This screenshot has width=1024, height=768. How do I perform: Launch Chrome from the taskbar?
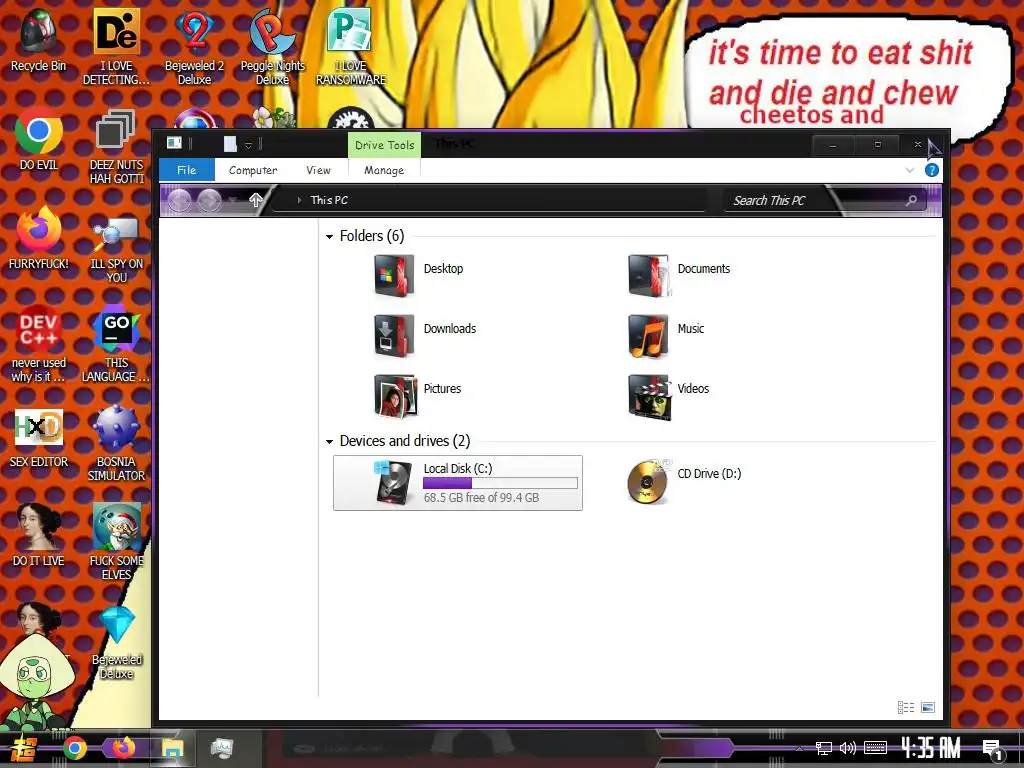click(74, 748)
